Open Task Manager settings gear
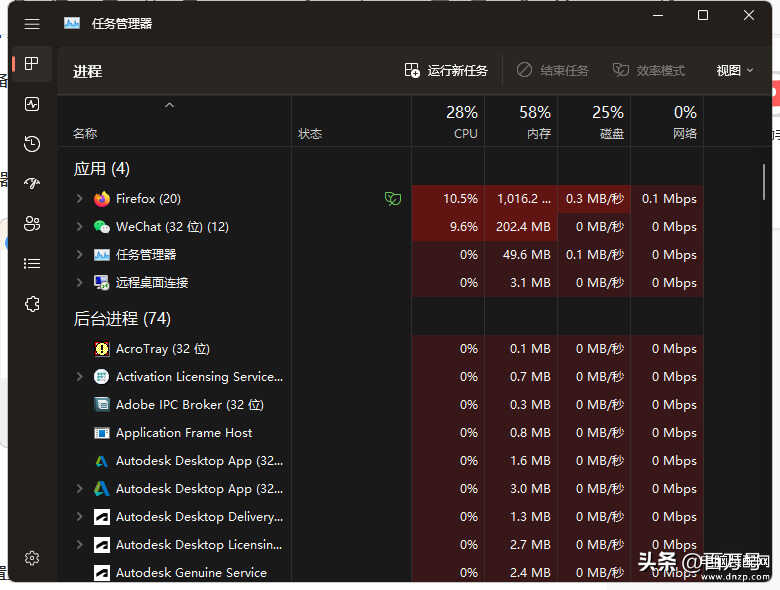780x590 pixels. [x=32, y=558]
